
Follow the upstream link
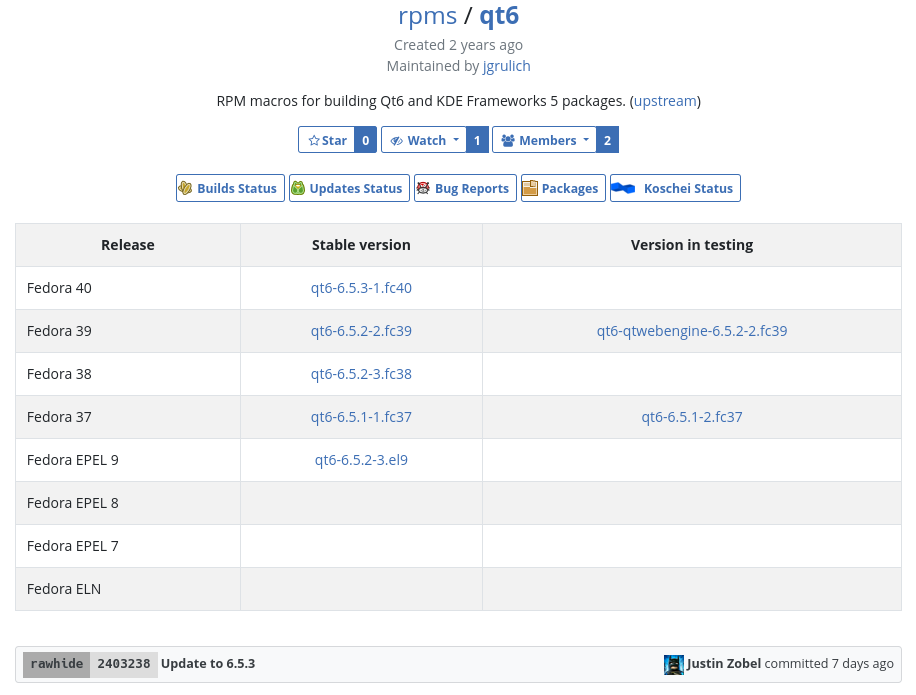pyautogui.click(x=665, y=101)
